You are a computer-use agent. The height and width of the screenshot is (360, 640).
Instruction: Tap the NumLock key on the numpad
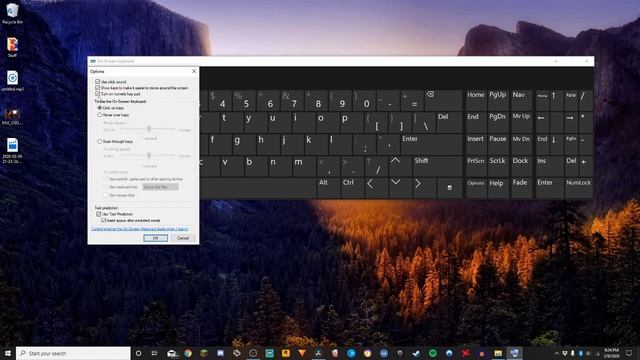click(579, 188)
